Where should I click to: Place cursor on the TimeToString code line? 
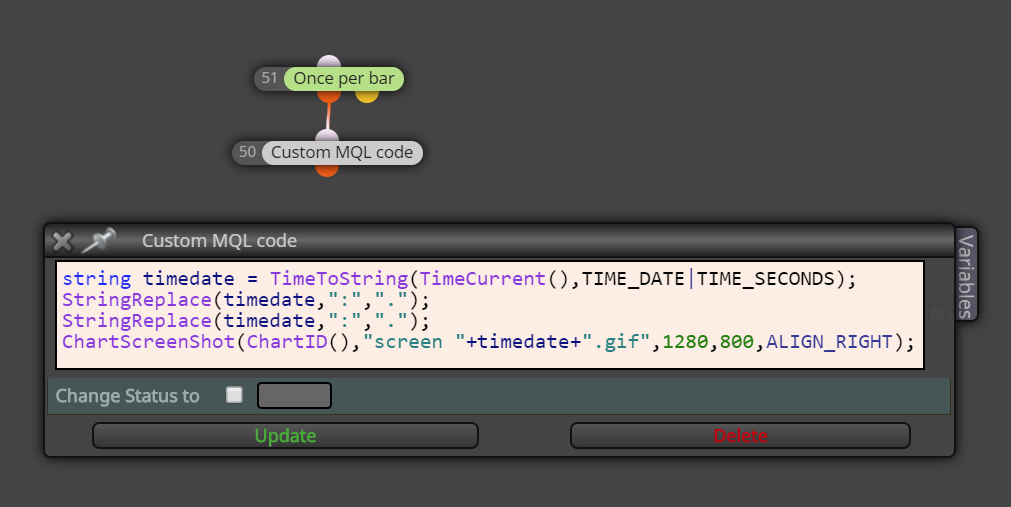(459, 279)
